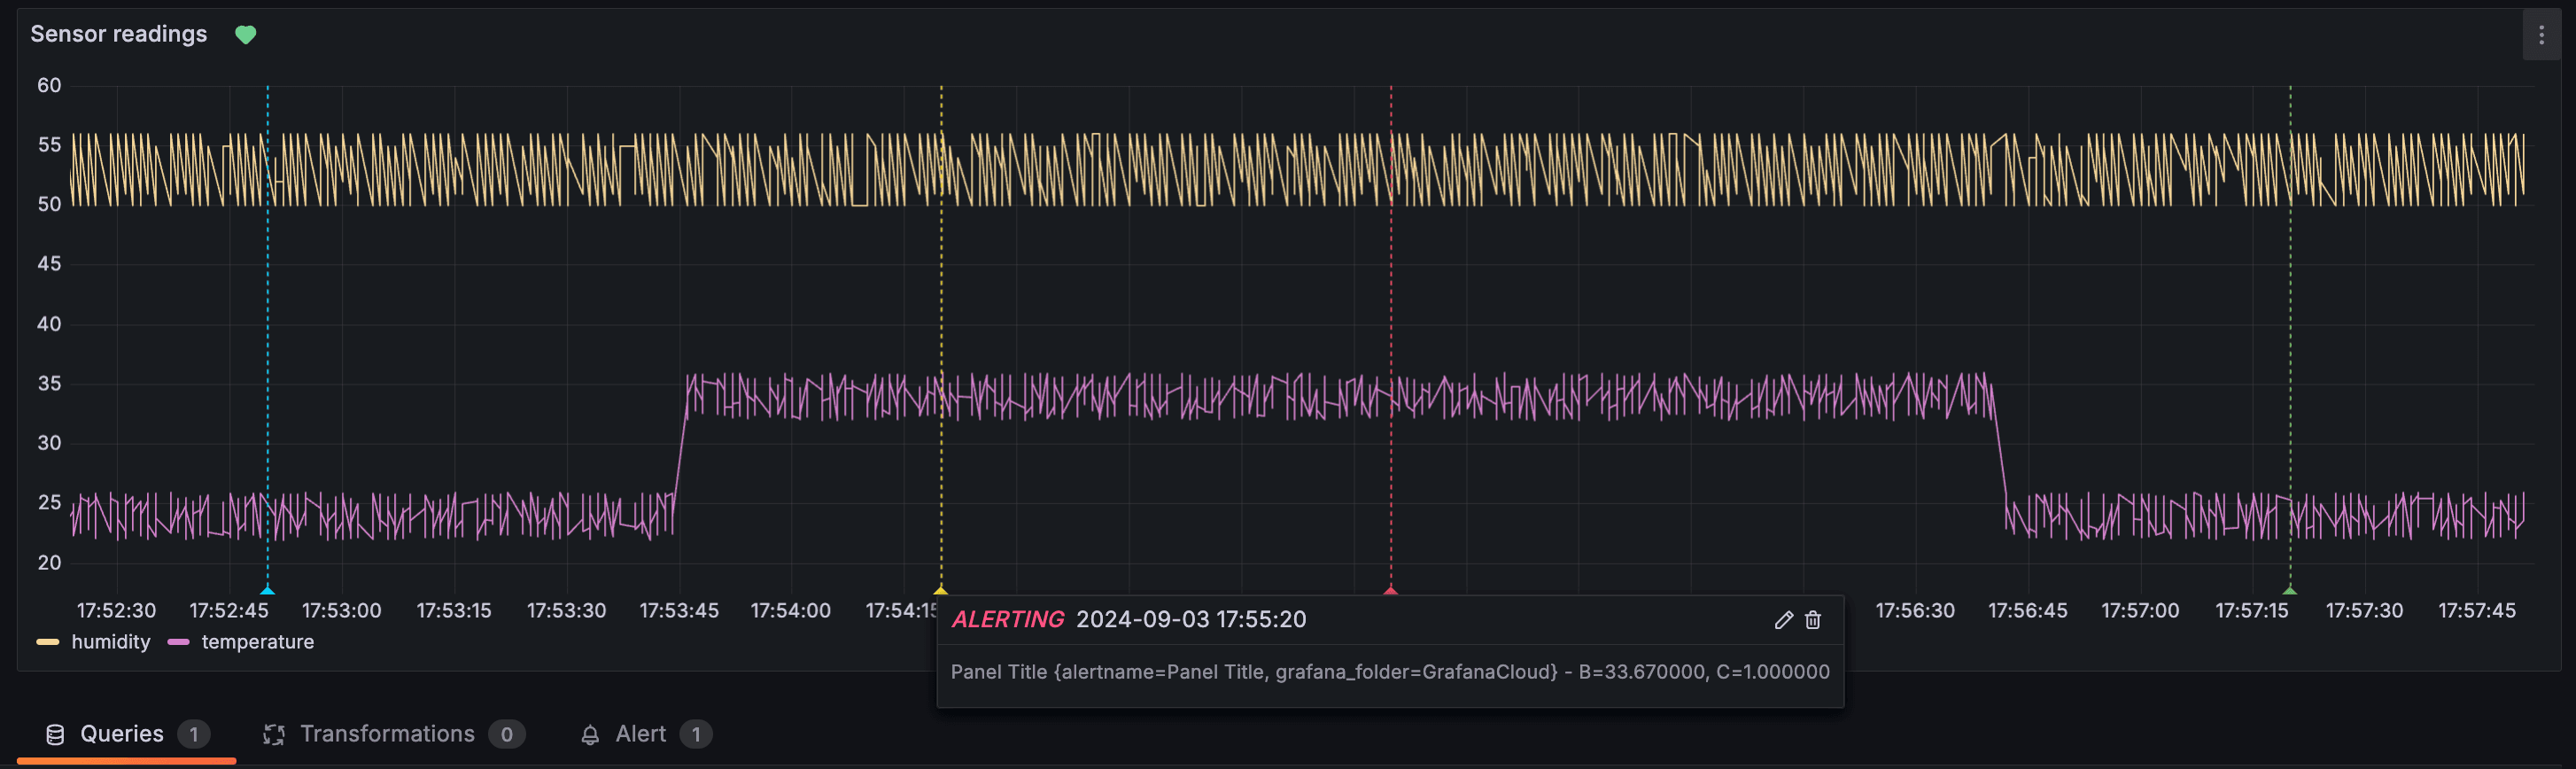
Task: Open the Alert tab
Action: (640, 734)
